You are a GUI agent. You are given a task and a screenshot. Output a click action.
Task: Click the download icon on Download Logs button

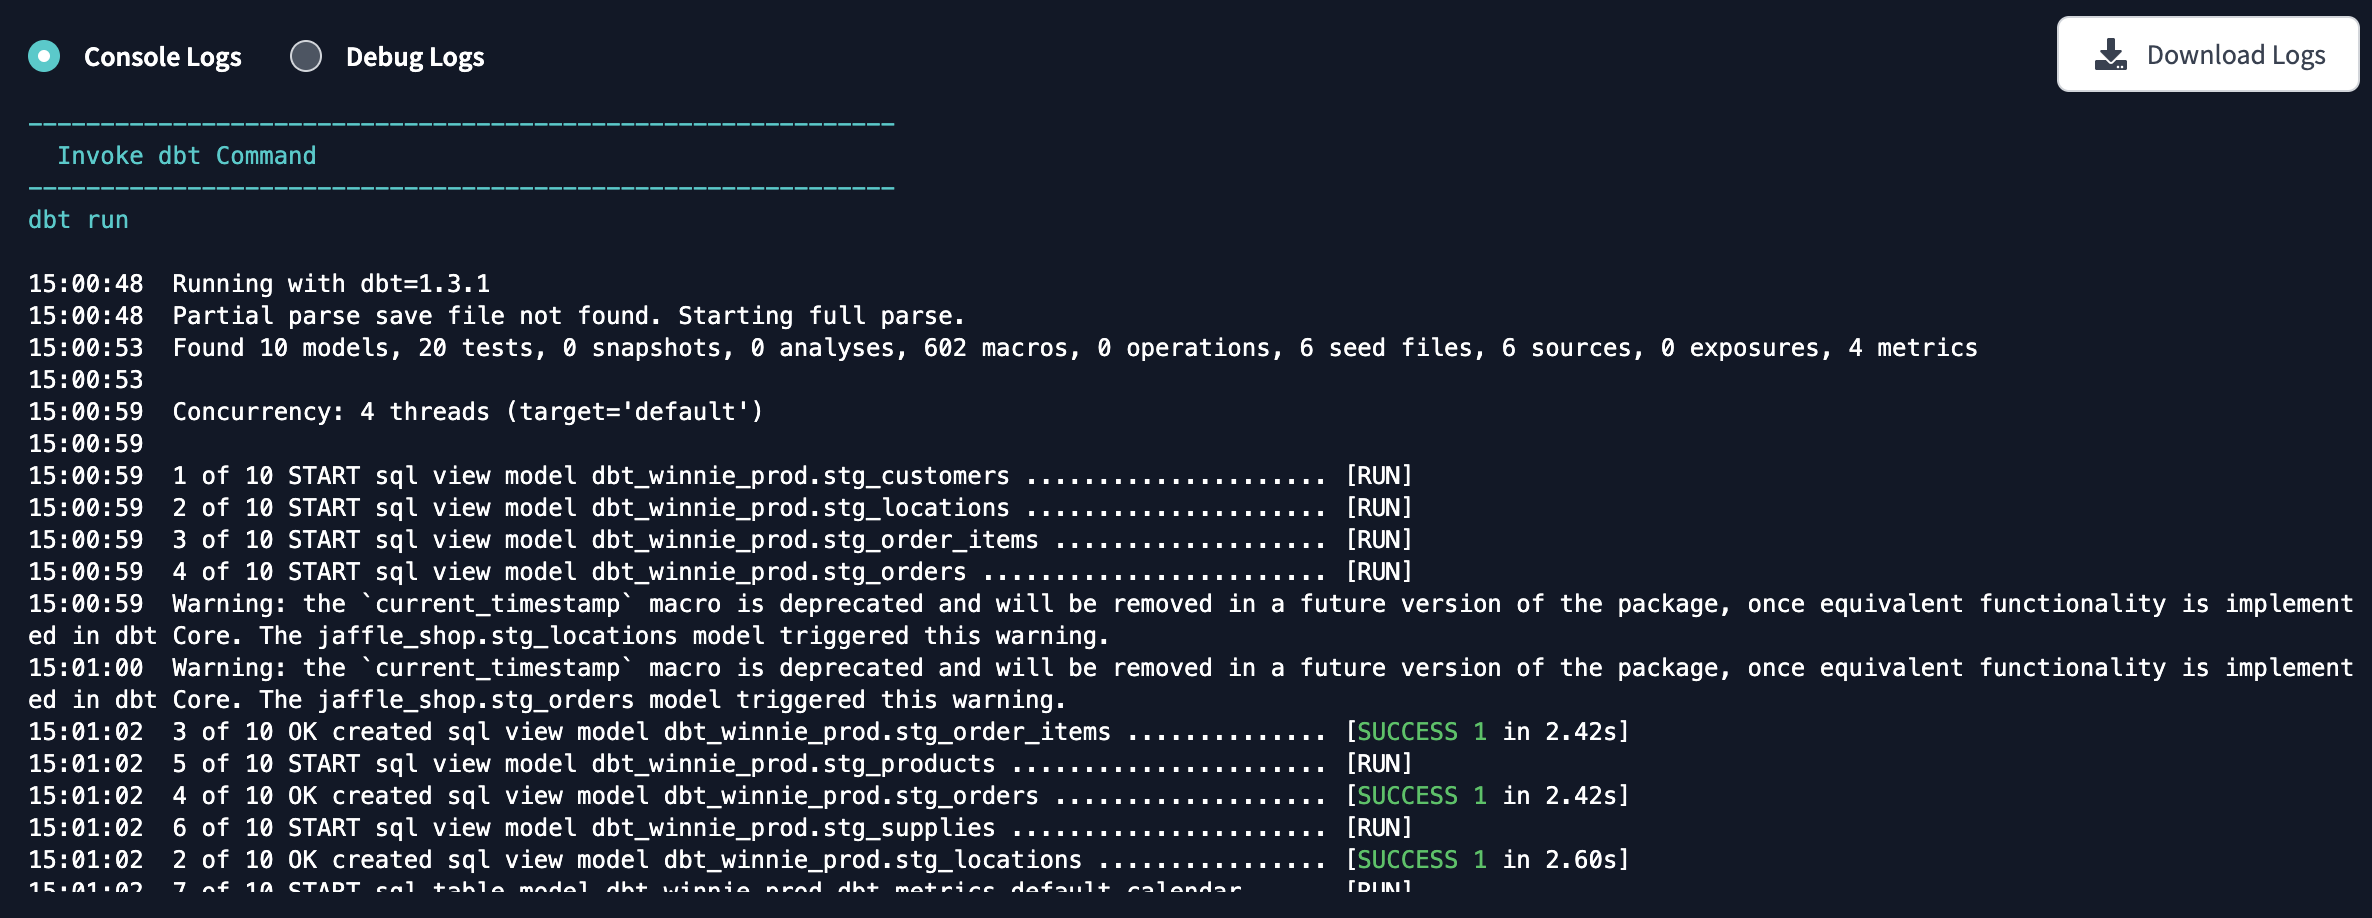(x=2112, y=54)
